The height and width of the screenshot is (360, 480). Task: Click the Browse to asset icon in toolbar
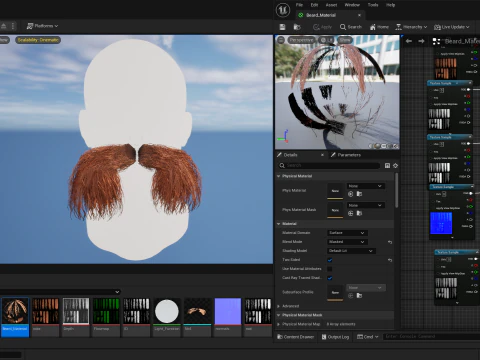[x=297, y=27]
